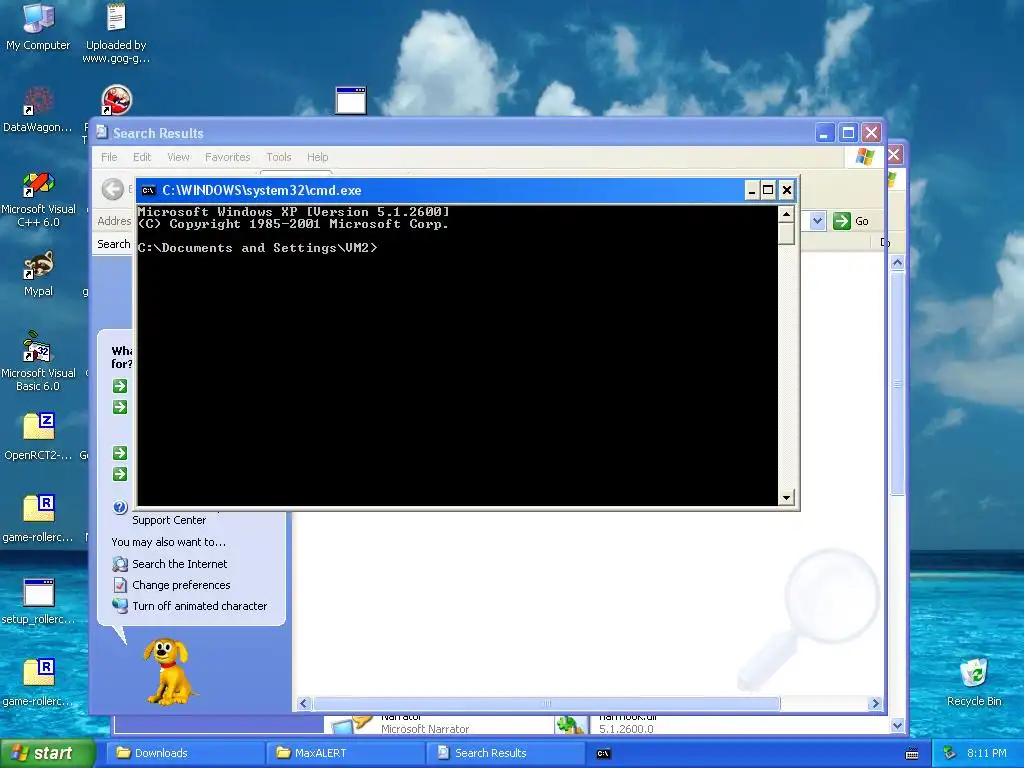This screenshot has height=768, width=1024.
Task: Click the Help and Support Center question icon
Action: pos(120,507)
